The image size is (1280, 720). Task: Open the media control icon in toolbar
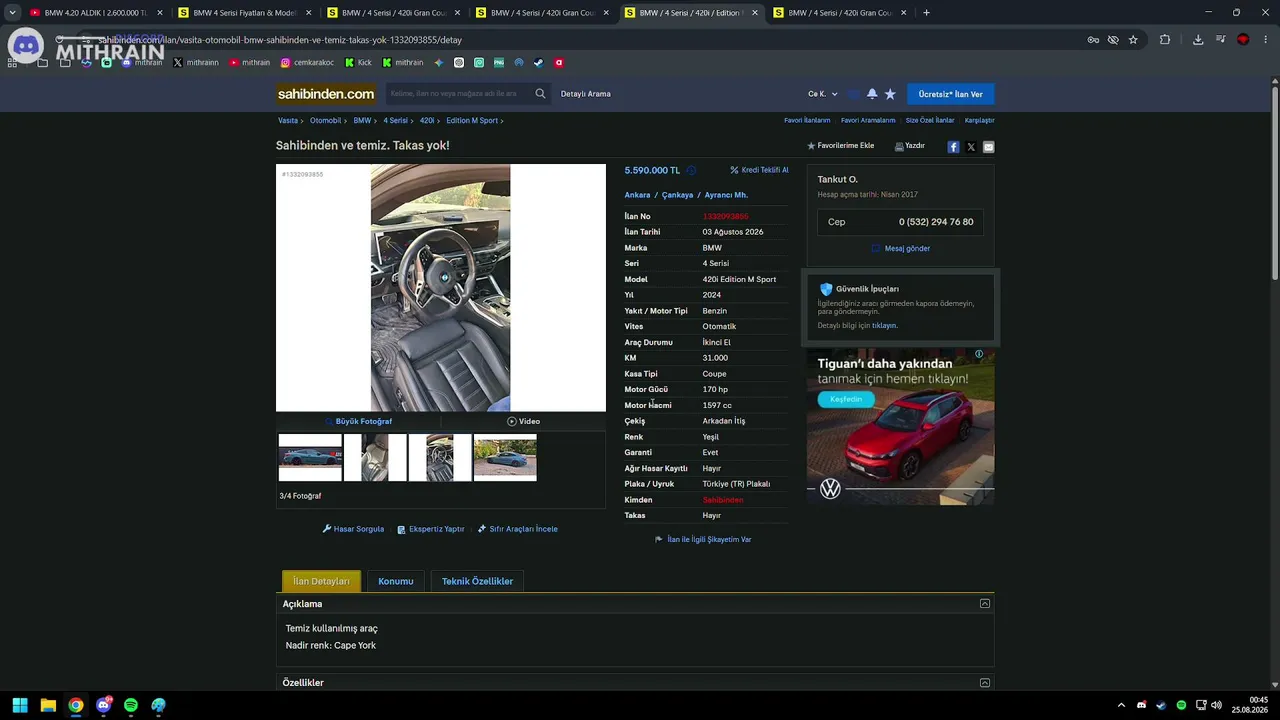(x=1221, y=40)
